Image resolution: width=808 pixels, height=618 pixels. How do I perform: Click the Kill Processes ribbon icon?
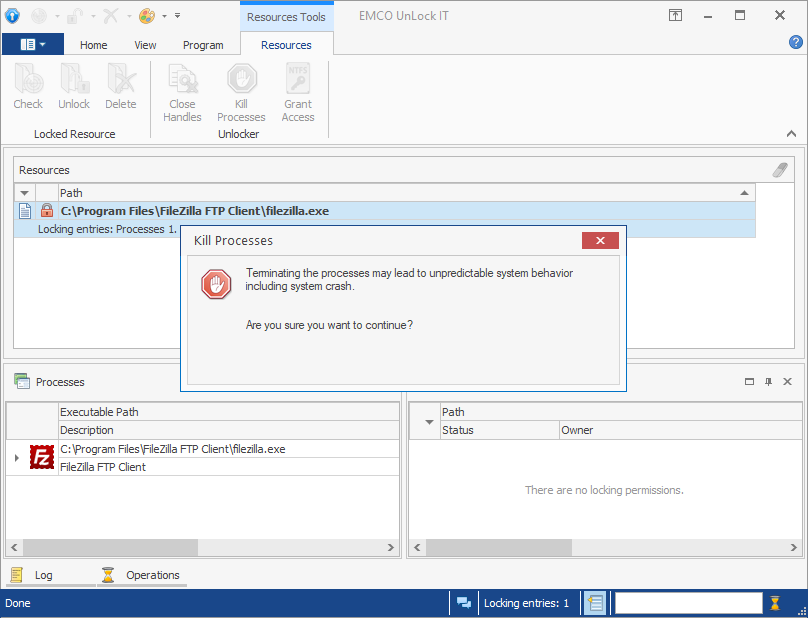click(242, 79)
